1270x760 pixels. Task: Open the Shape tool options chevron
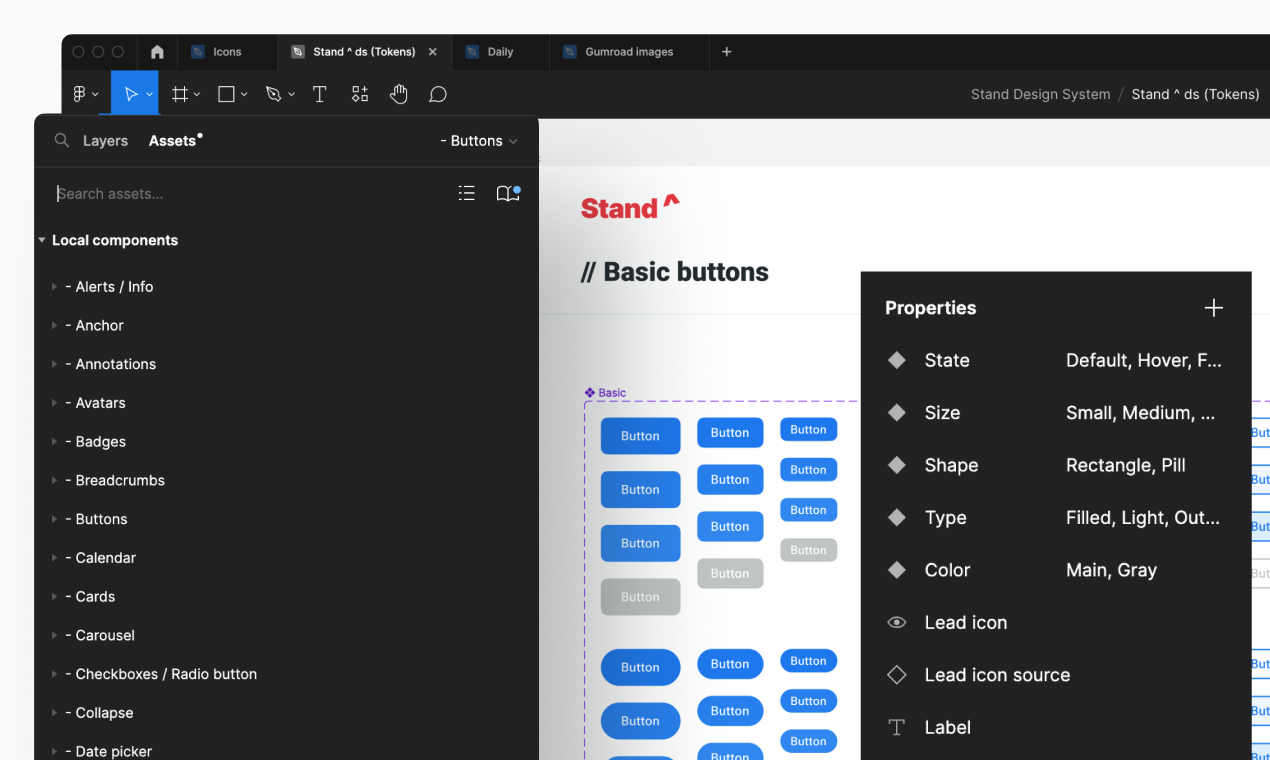click(244, 95)
